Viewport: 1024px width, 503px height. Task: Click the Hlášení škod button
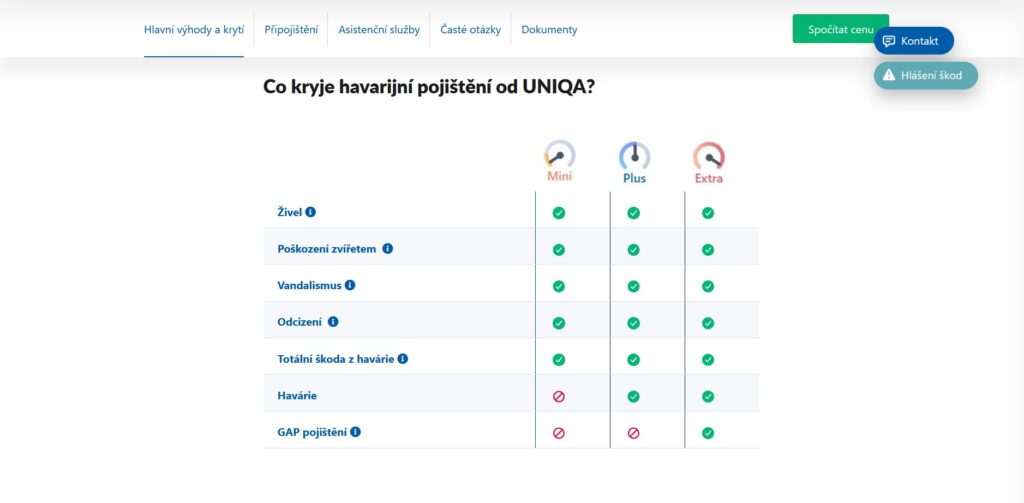[926, 75]
